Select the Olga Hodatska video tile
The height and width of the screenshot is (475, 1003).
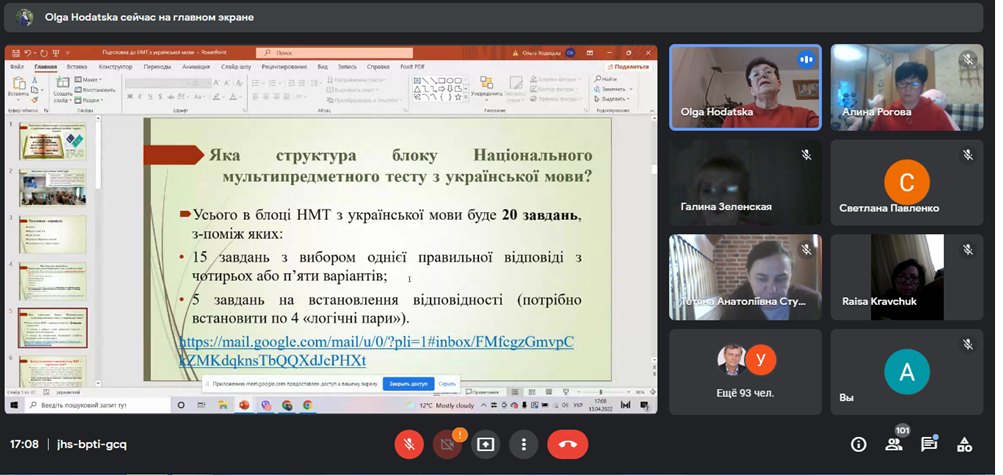click(x=745, y=87)
